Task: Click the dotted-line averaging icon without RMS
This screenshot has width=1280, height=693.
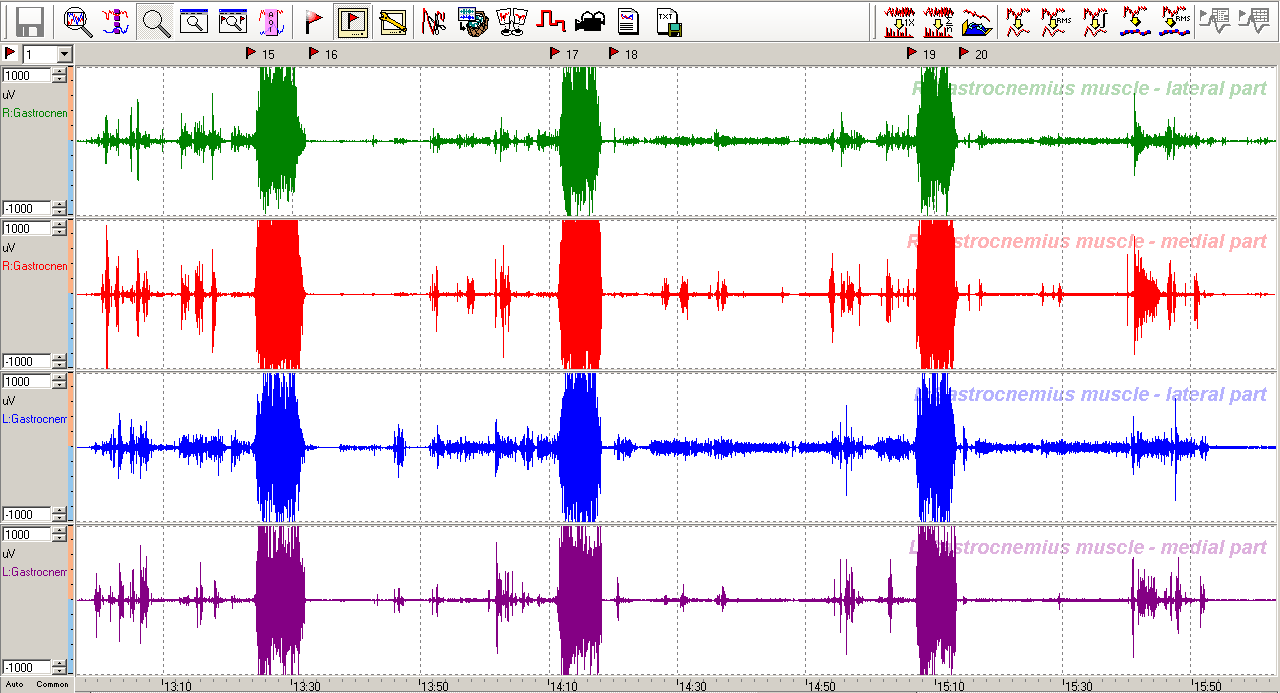Action: tap(1134, 21)
